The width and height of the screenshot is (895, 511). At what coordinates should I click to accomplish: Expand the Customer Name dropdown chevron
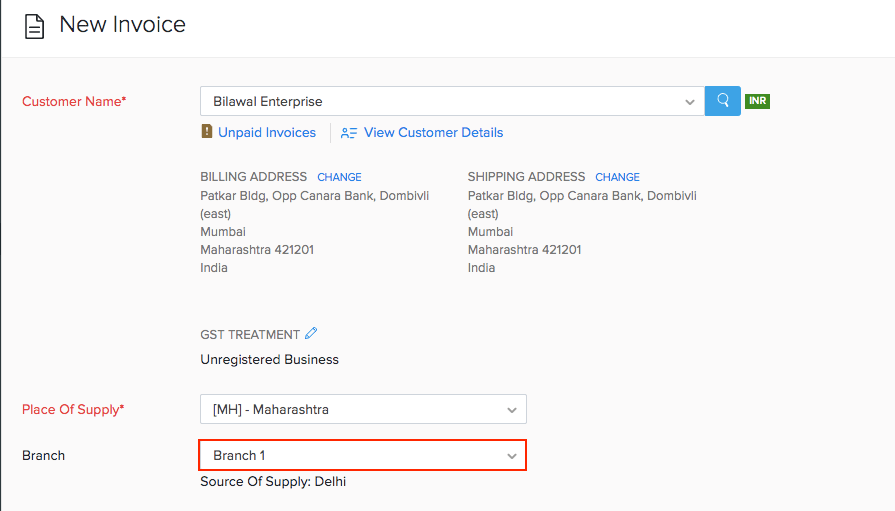pos(690,102)
